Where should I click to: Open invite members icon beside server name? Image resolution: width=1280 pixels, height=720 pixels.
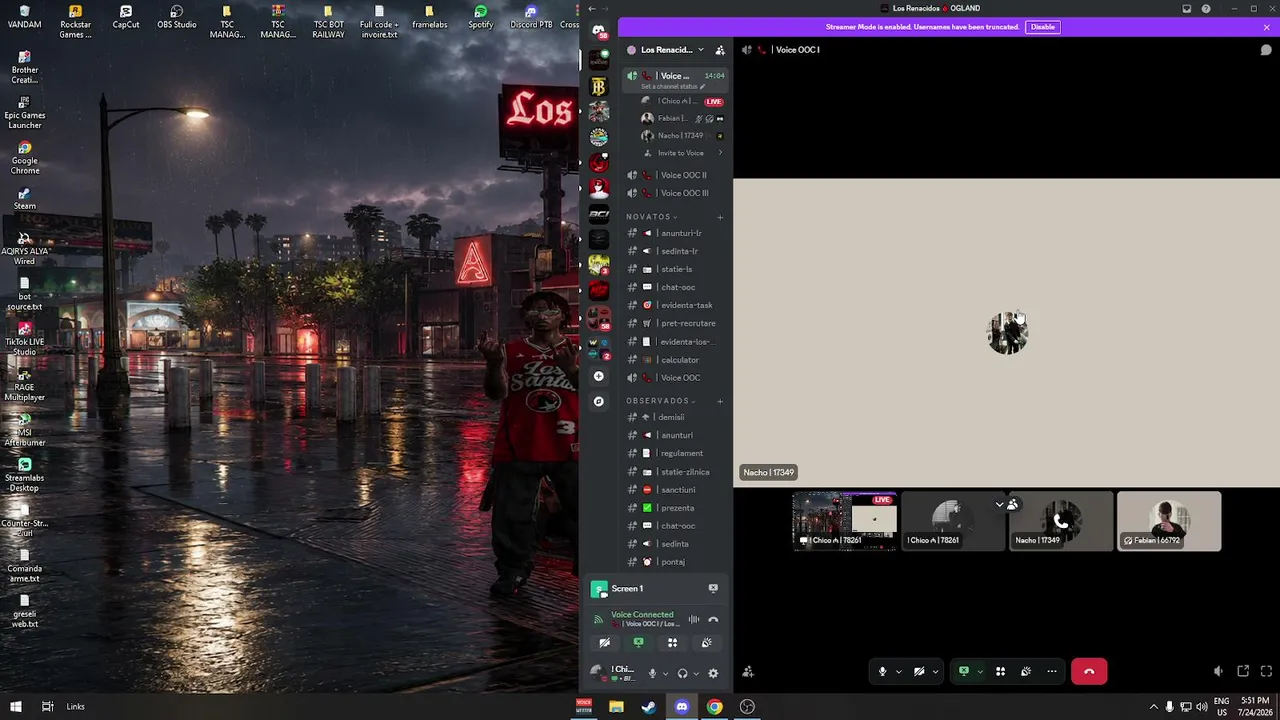pos(720,50)
